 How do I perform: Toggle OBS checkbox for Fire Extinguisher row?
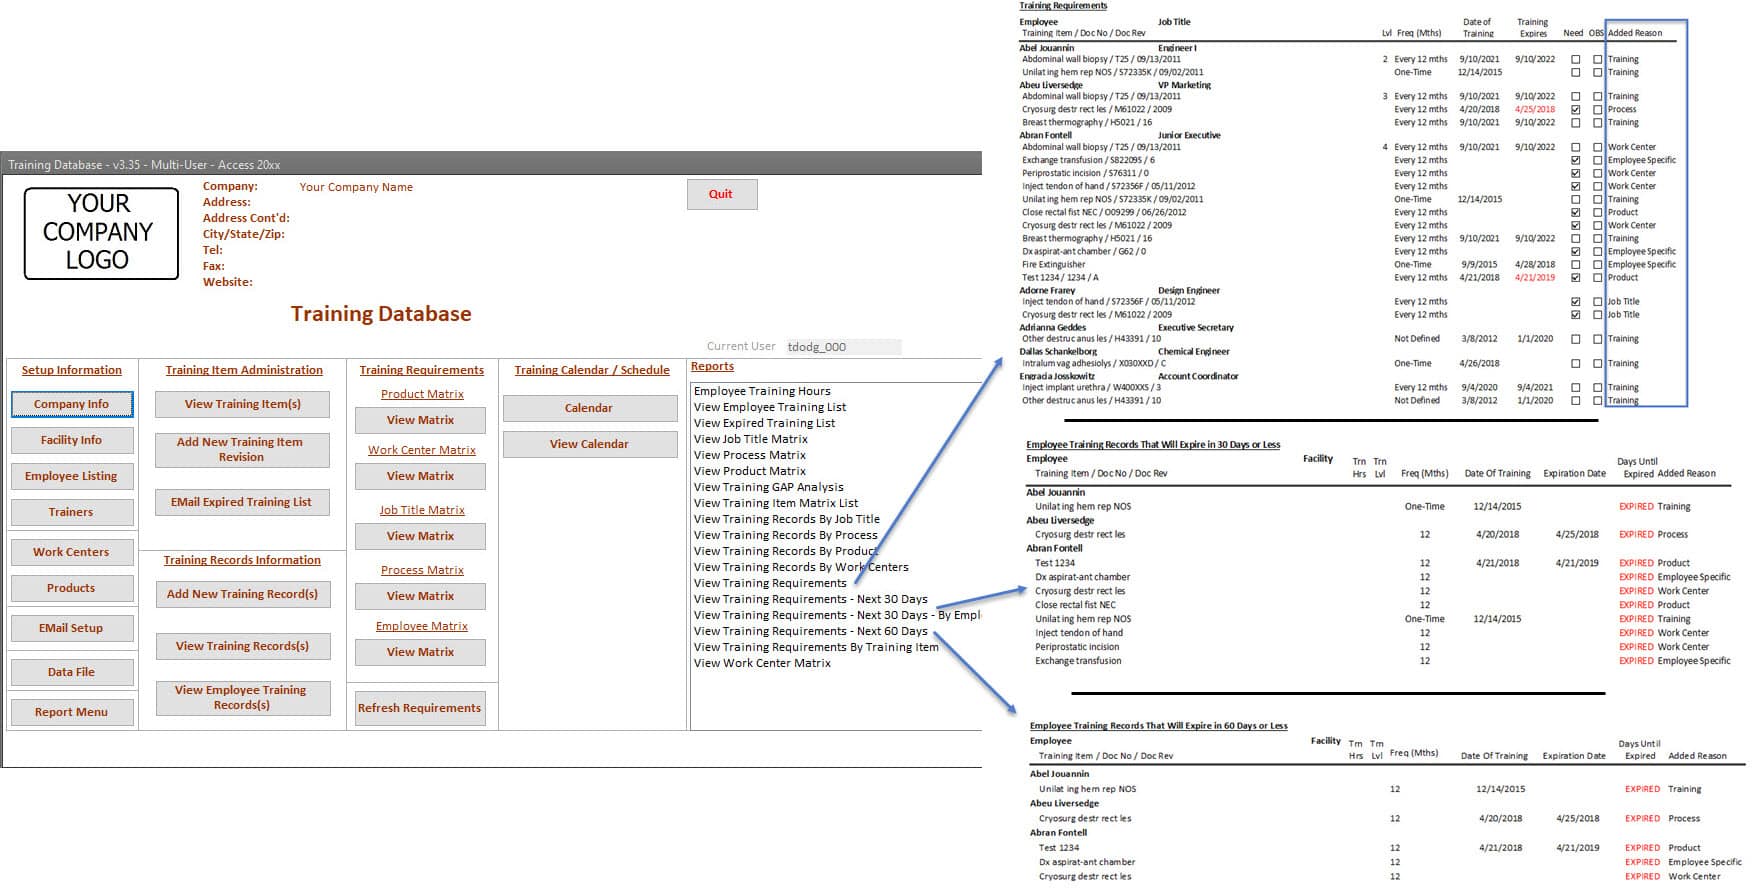coord(1597,265)
